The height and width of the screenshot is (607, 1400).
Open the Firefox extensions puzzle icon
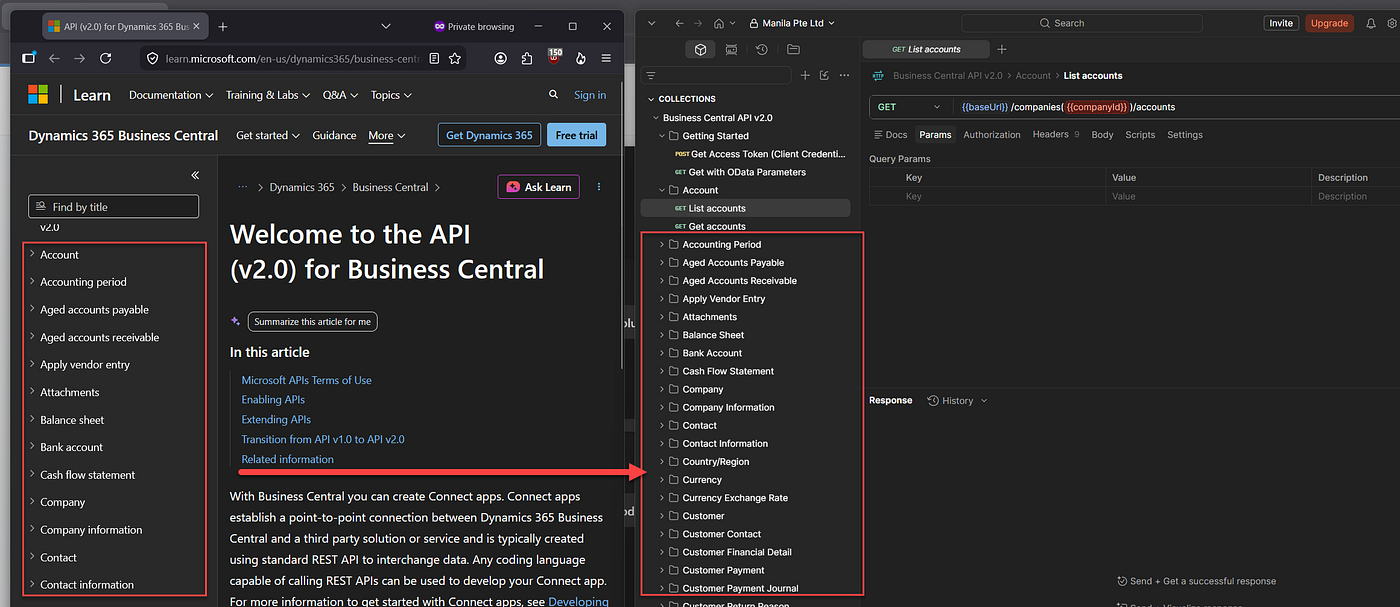pos(527,59)
